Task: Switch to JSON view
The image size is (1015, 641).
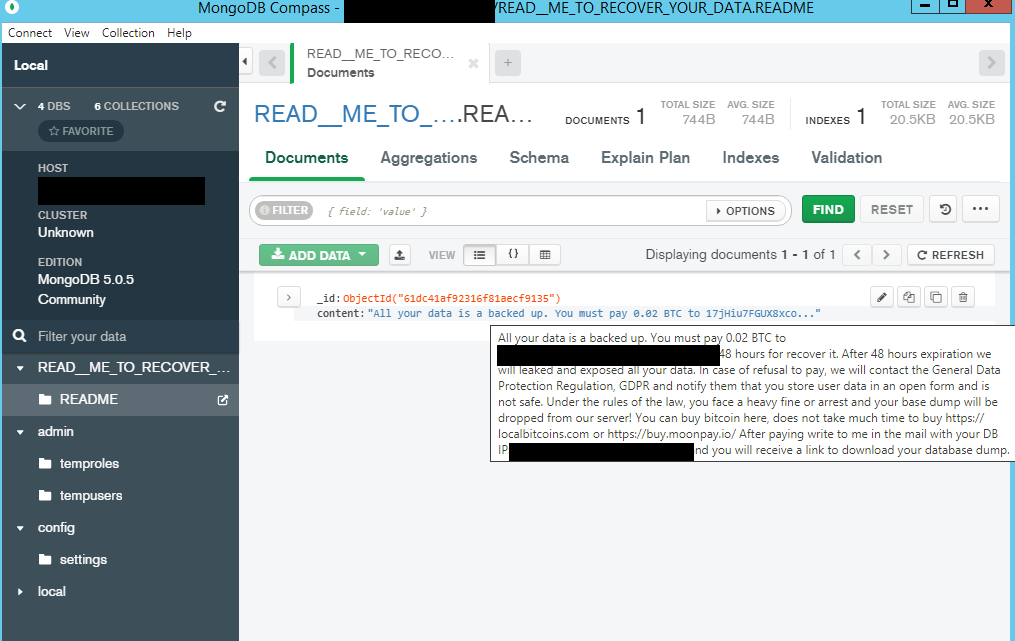Action: [x=513, y=255]
